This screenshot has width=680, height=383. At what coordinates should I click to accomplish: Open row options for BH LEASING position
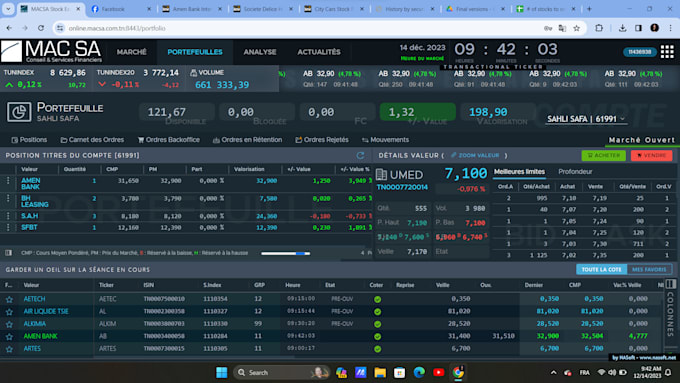pos(8,198)
